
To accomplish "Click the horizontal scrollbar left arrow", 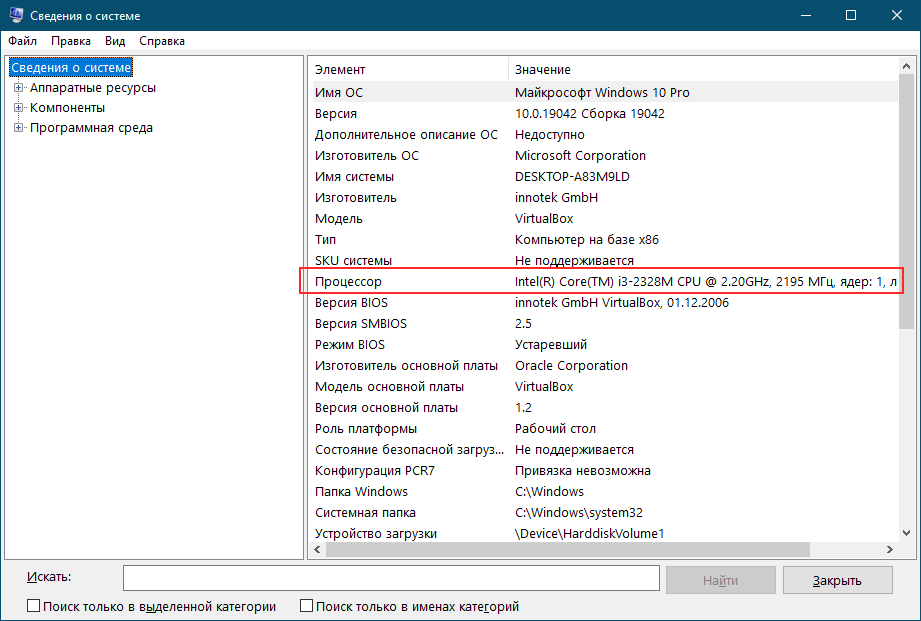I will coord(317,550).
